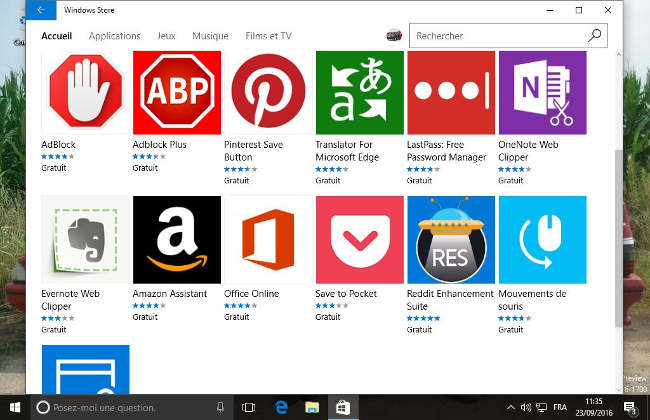Activate the Cortana microphone icon
This screenshot has height=420, width=650.
tap(221, 408)
